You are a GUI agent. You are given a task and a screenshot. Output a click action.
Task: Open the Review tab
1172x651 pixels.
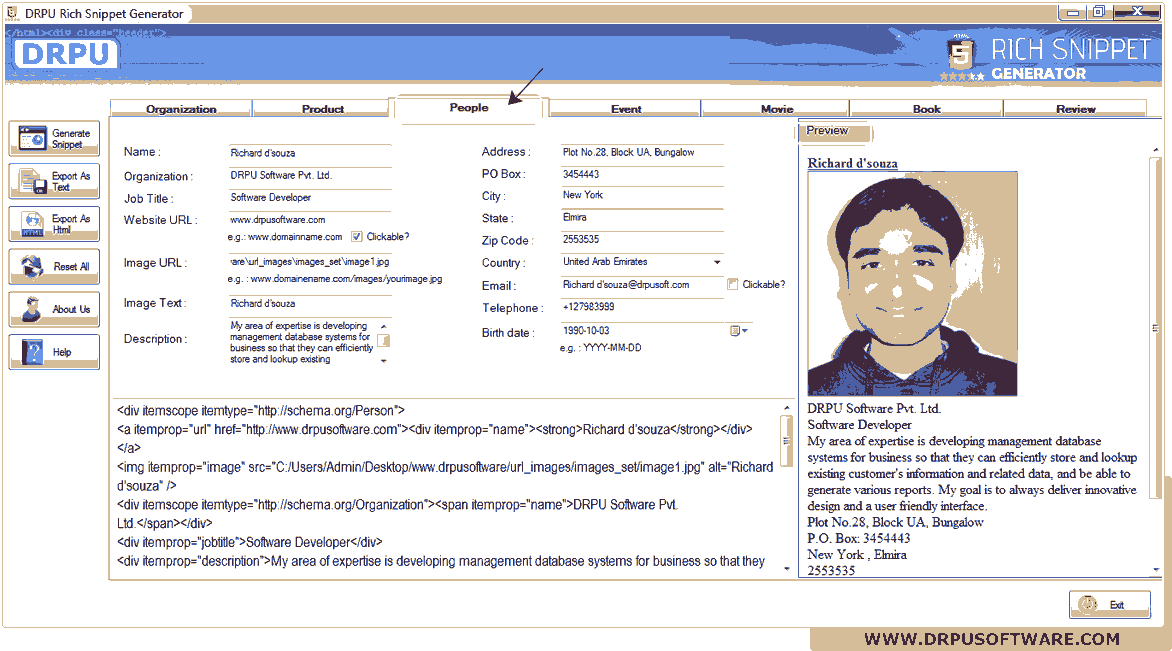(1075, 109)
